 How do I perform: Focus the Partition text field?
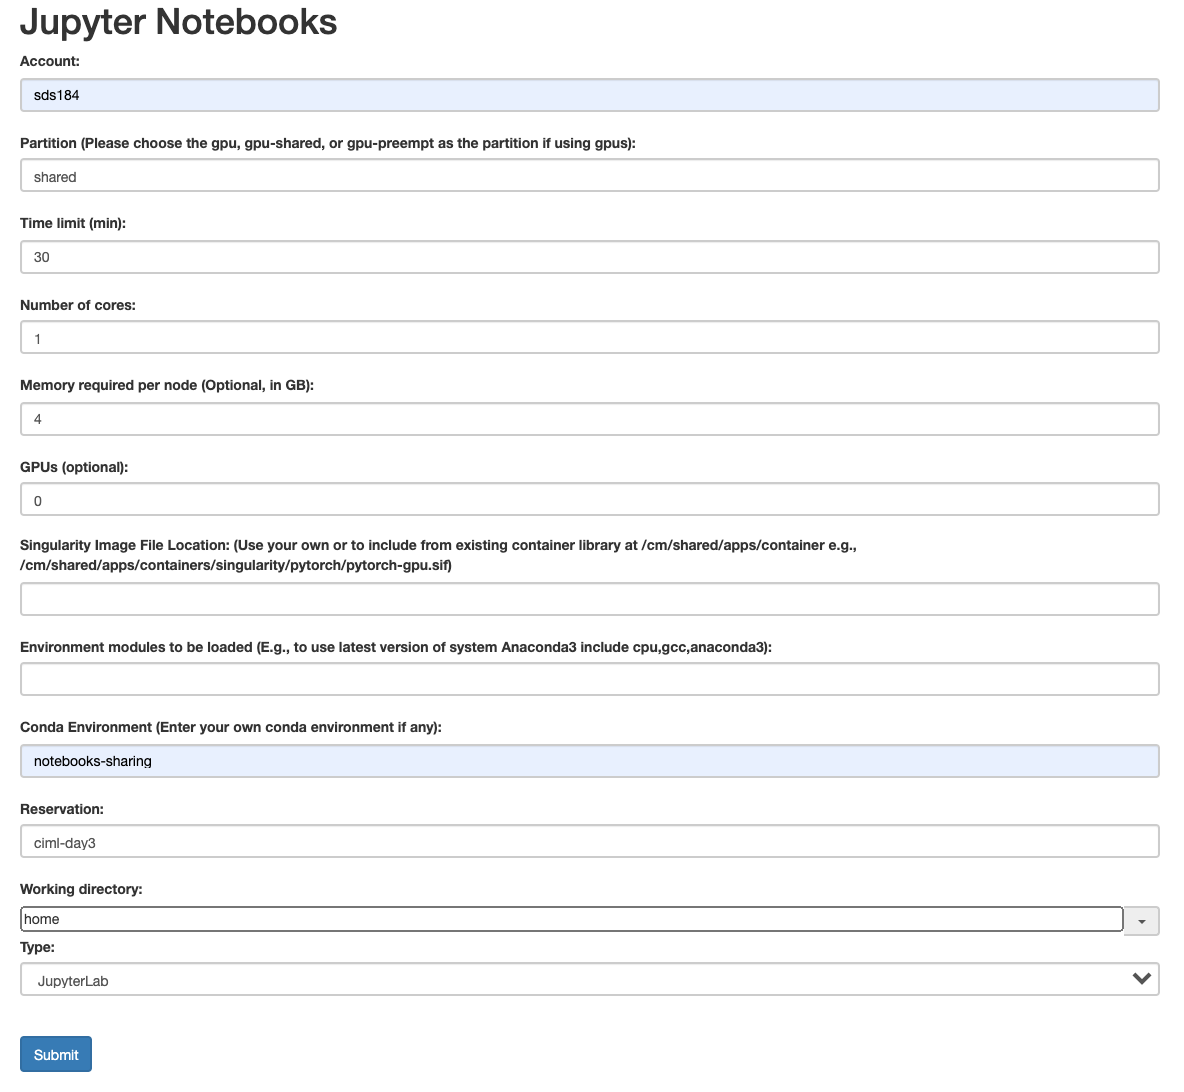coord(589,176)
